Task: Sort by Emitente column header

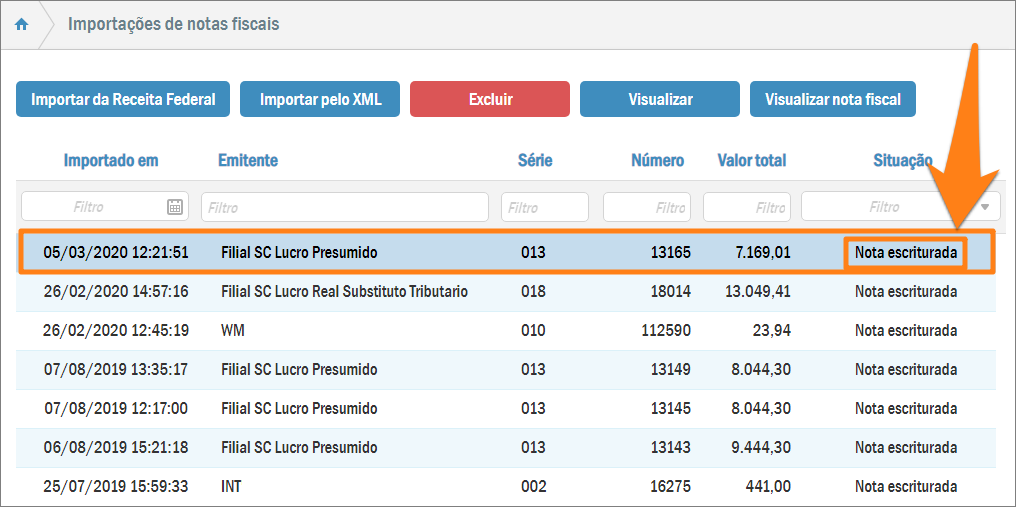Action: 247,160
